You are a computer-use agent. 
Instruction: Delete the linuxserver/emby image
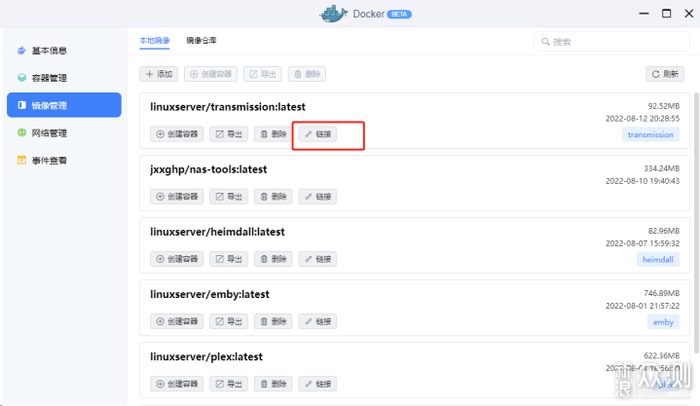point(273,322)
